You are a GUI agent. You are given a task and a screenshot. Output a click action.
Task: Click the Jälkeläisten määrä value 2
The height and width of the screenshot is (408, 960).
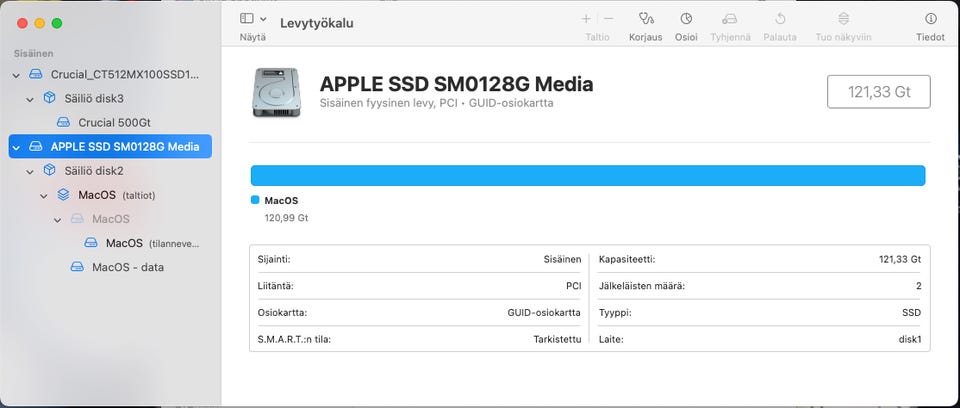click(x=918, y=285)
